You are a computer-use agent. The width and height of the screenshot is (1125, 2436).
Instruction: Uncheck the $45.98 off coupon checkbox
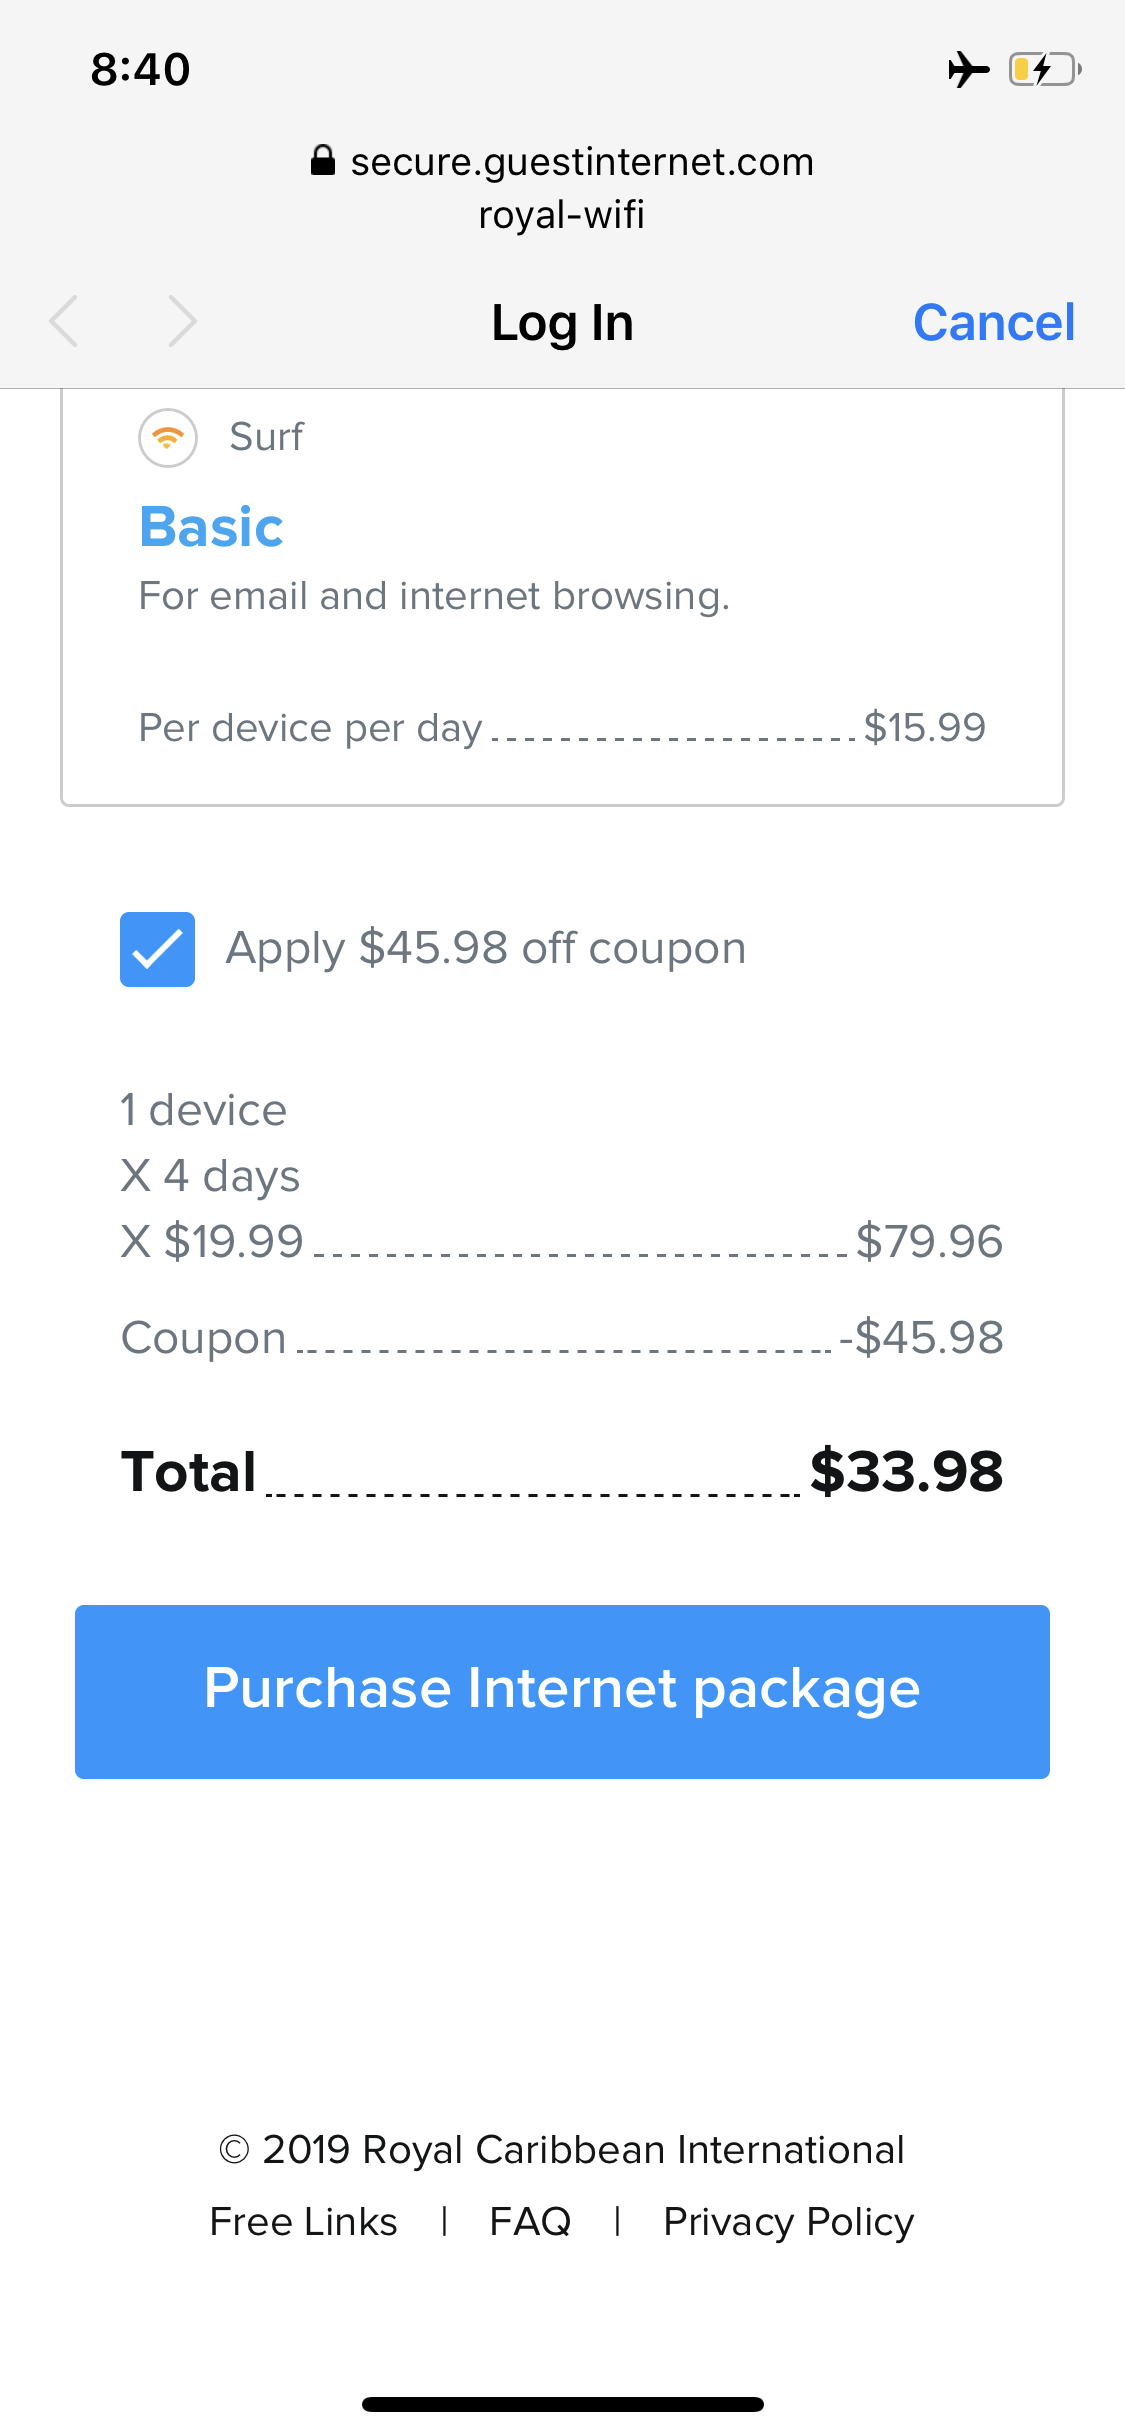click(158, 949)
